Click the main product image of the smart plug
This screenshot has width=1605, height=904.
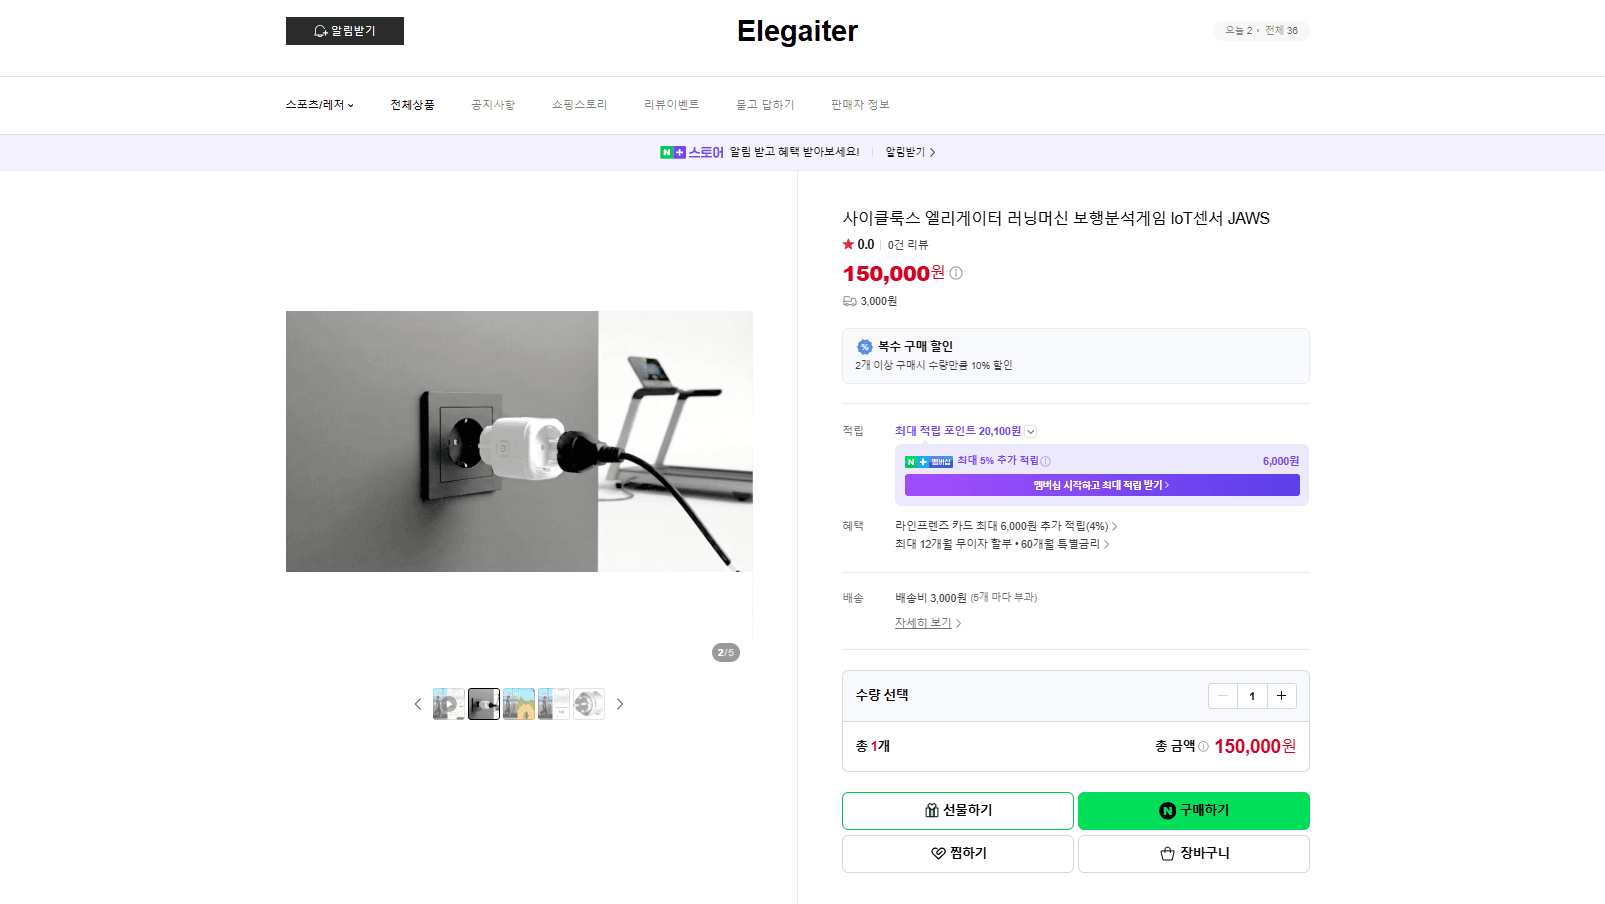point(519,441)
